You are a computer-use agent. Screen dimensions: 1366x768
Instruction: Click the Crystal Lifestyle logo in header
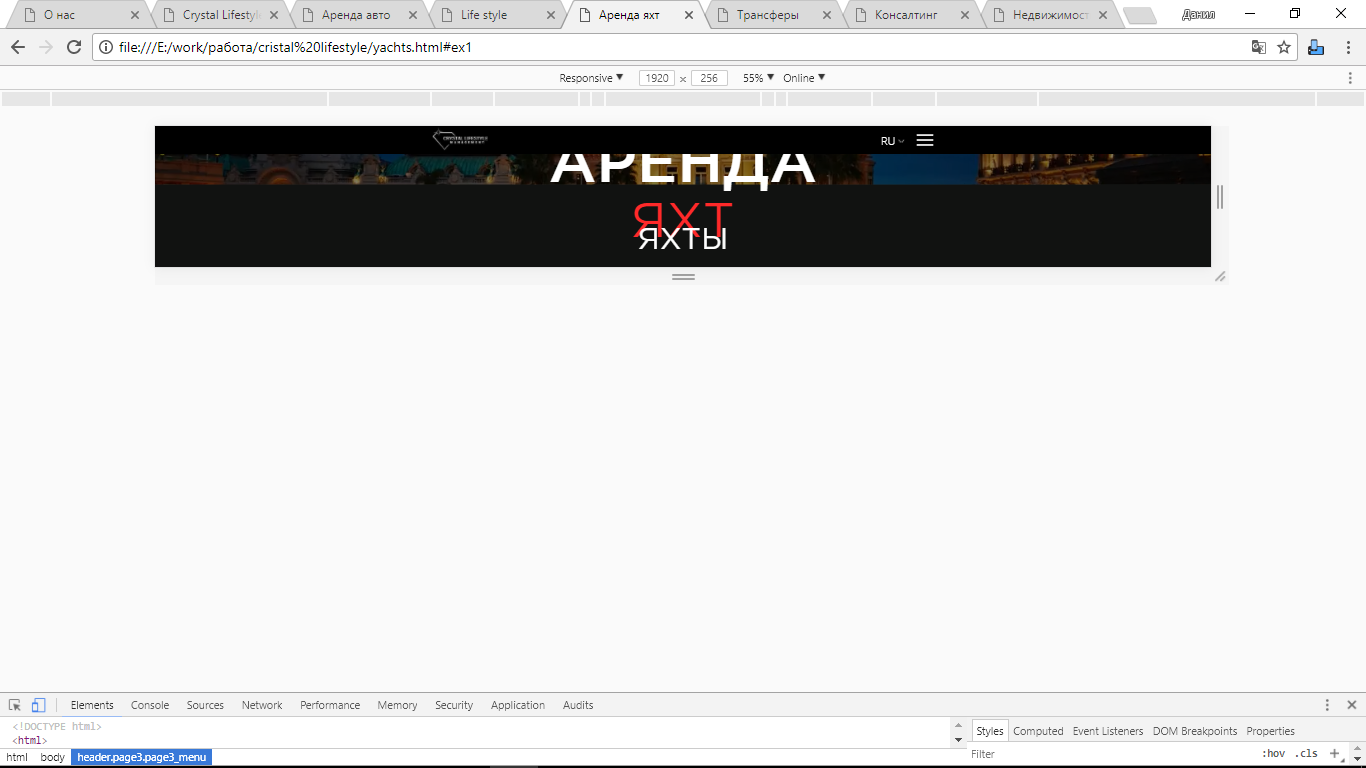460,140
